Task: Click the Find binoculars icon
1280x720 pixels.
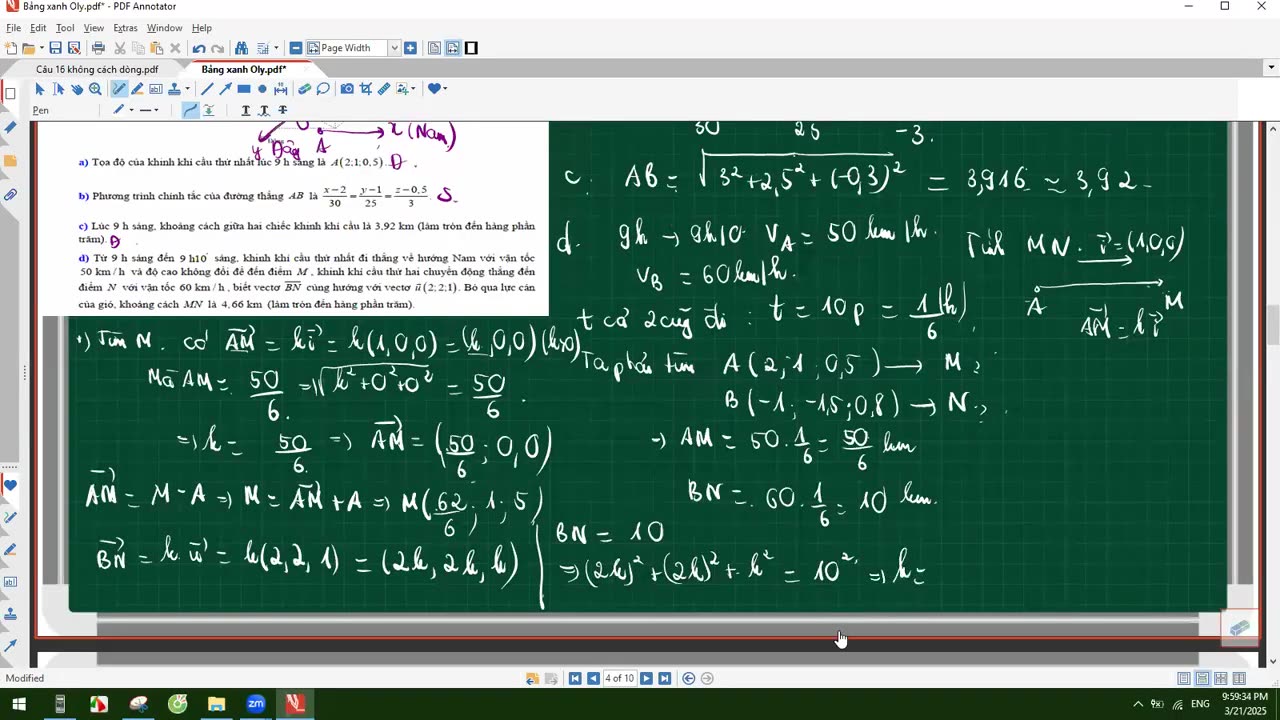Action: (241, 48)
